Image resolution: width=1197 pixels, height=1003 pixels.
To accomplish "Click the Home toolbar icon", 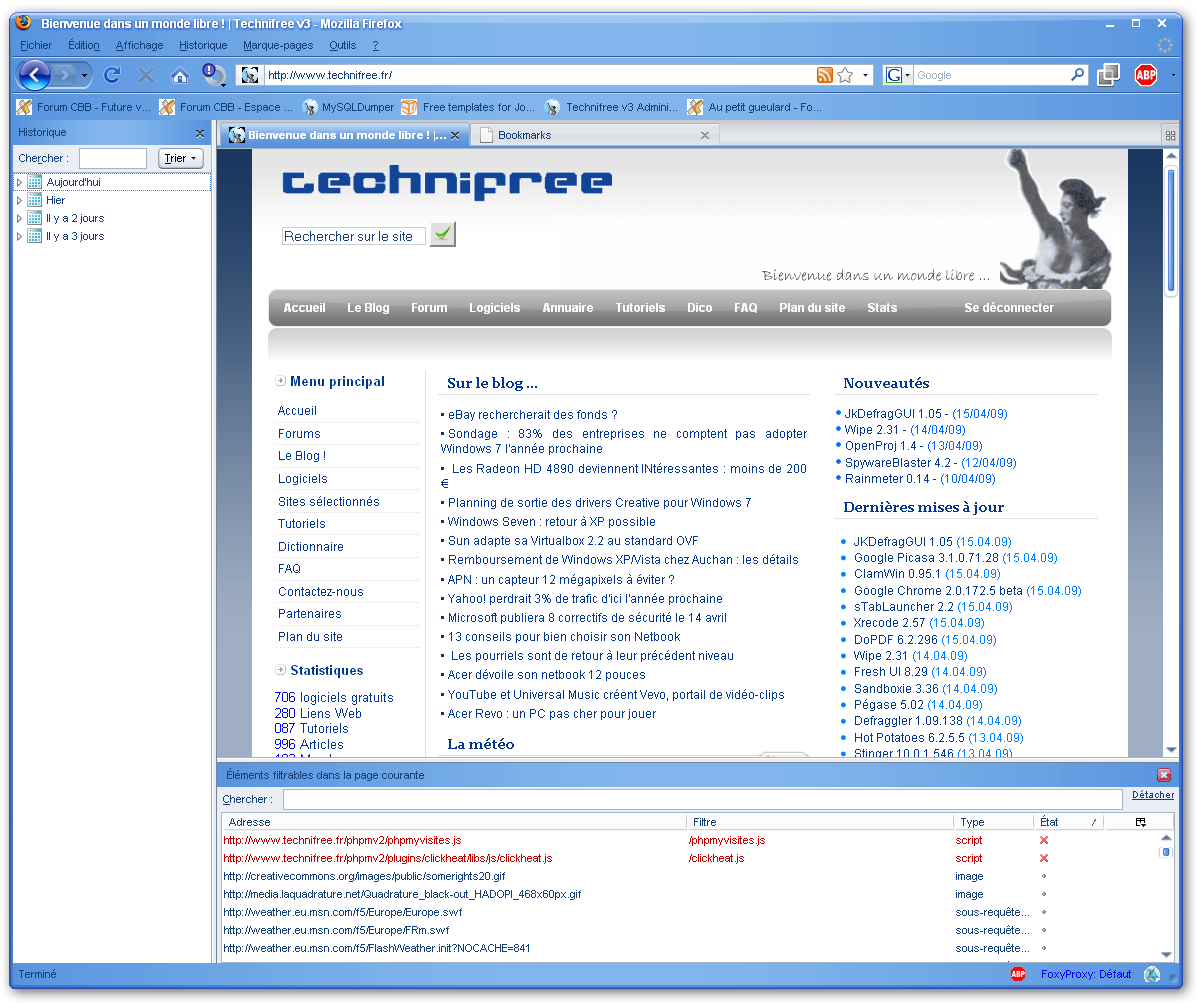I will (x=180, y=75).
